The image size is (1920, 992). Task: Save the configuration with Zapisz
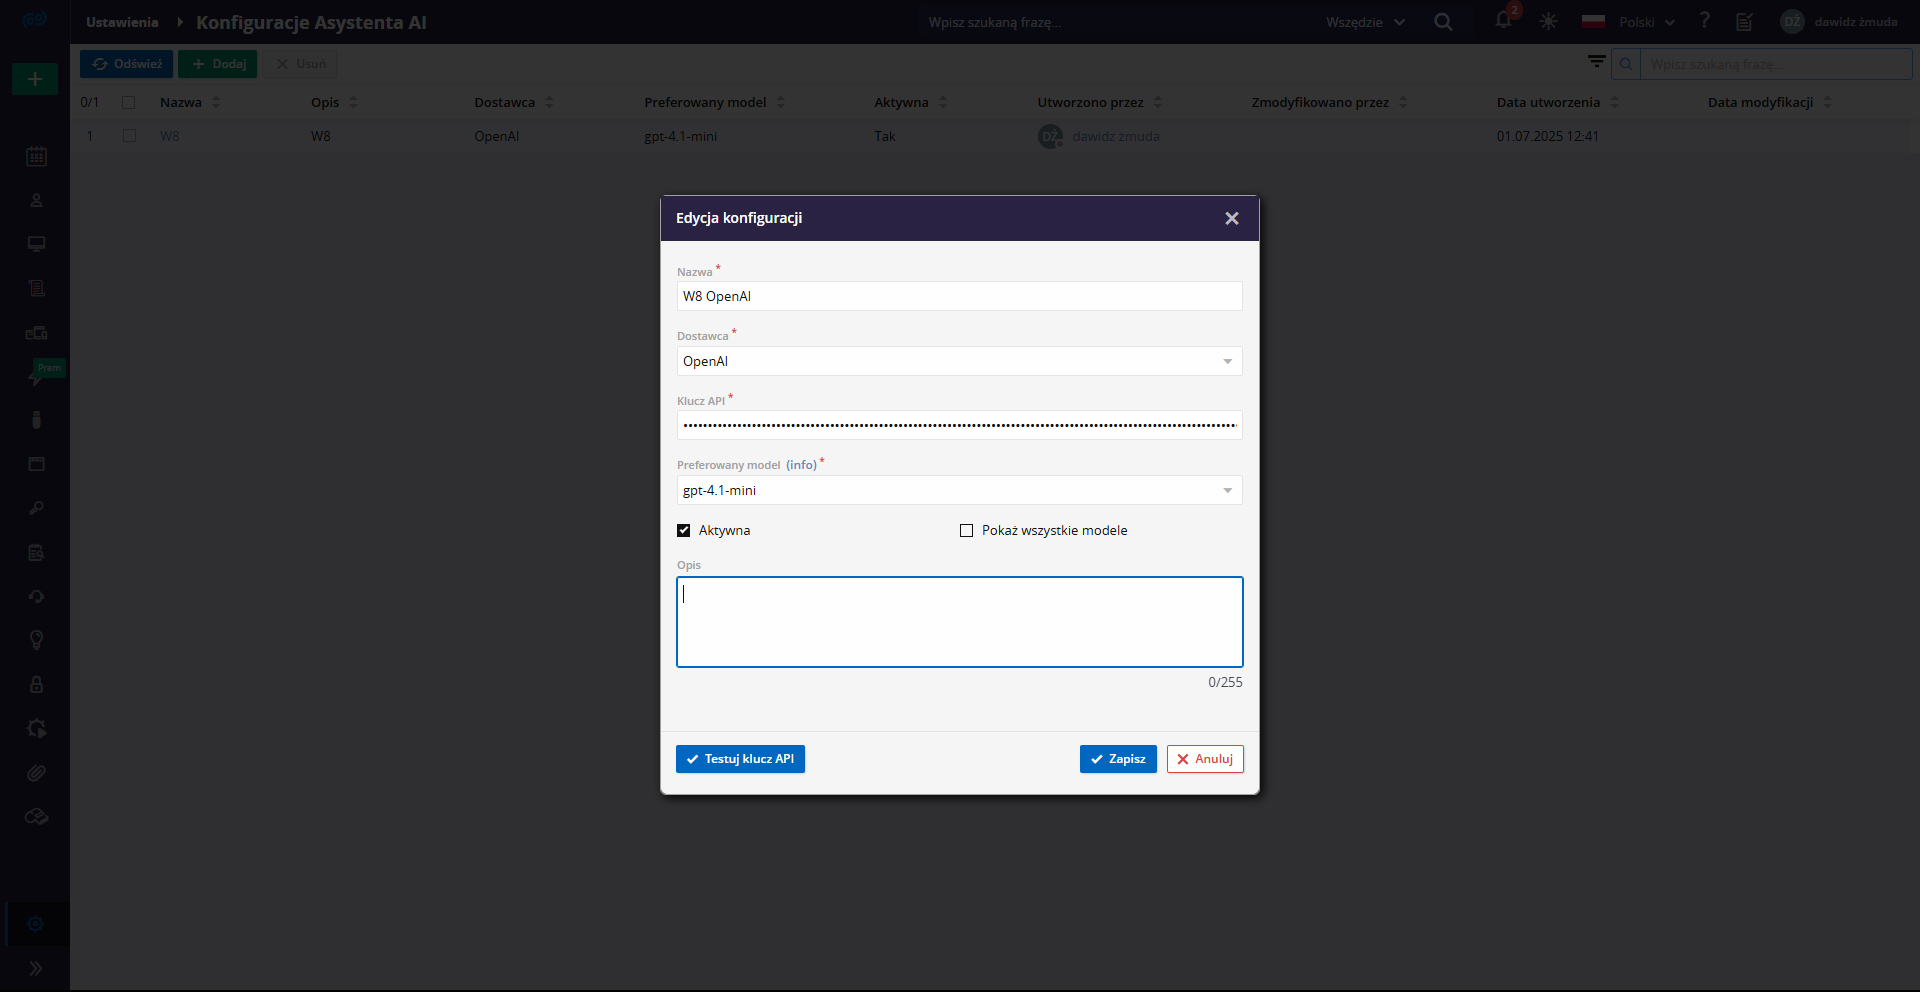pos(1118,759)
